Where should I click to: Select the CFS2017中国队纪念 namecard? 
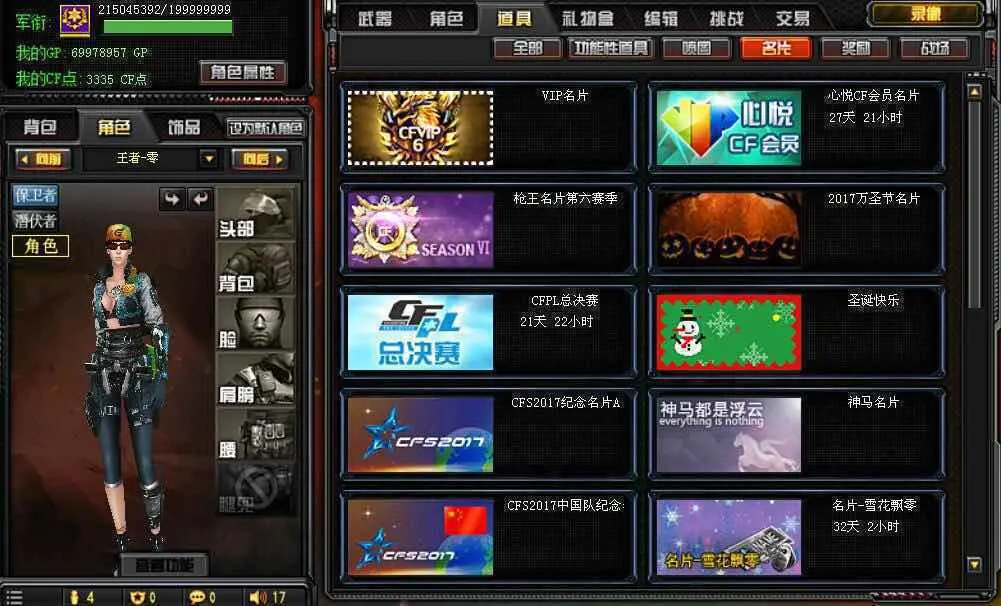pyautogui.click(x=420, y=537)
